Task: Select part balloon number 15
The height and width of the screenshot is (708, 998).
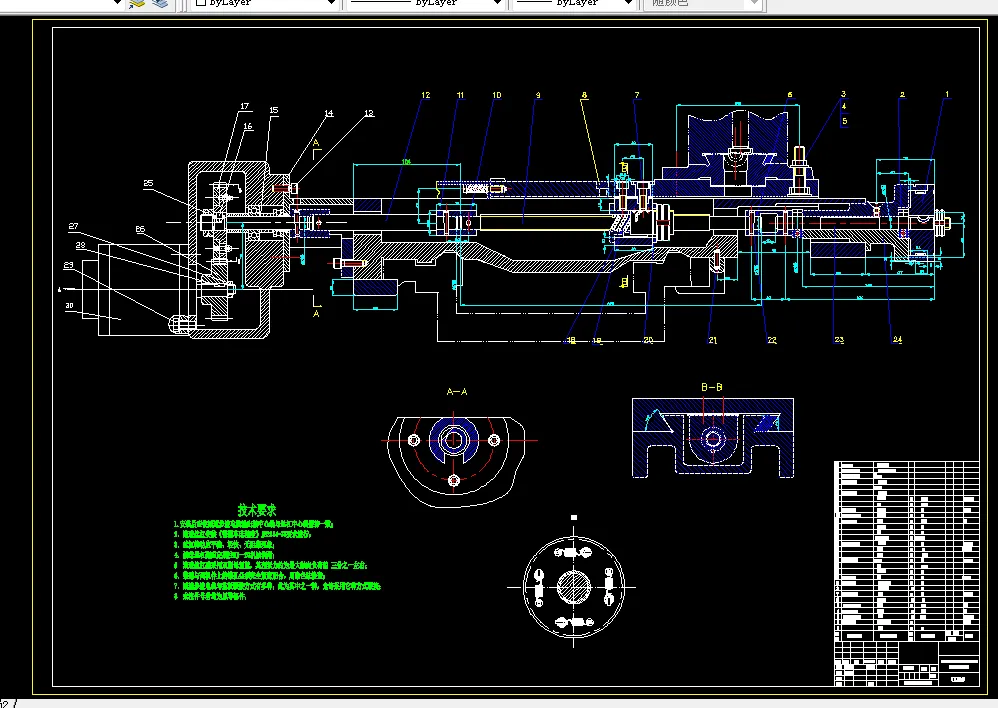Action: pos(274,110)
